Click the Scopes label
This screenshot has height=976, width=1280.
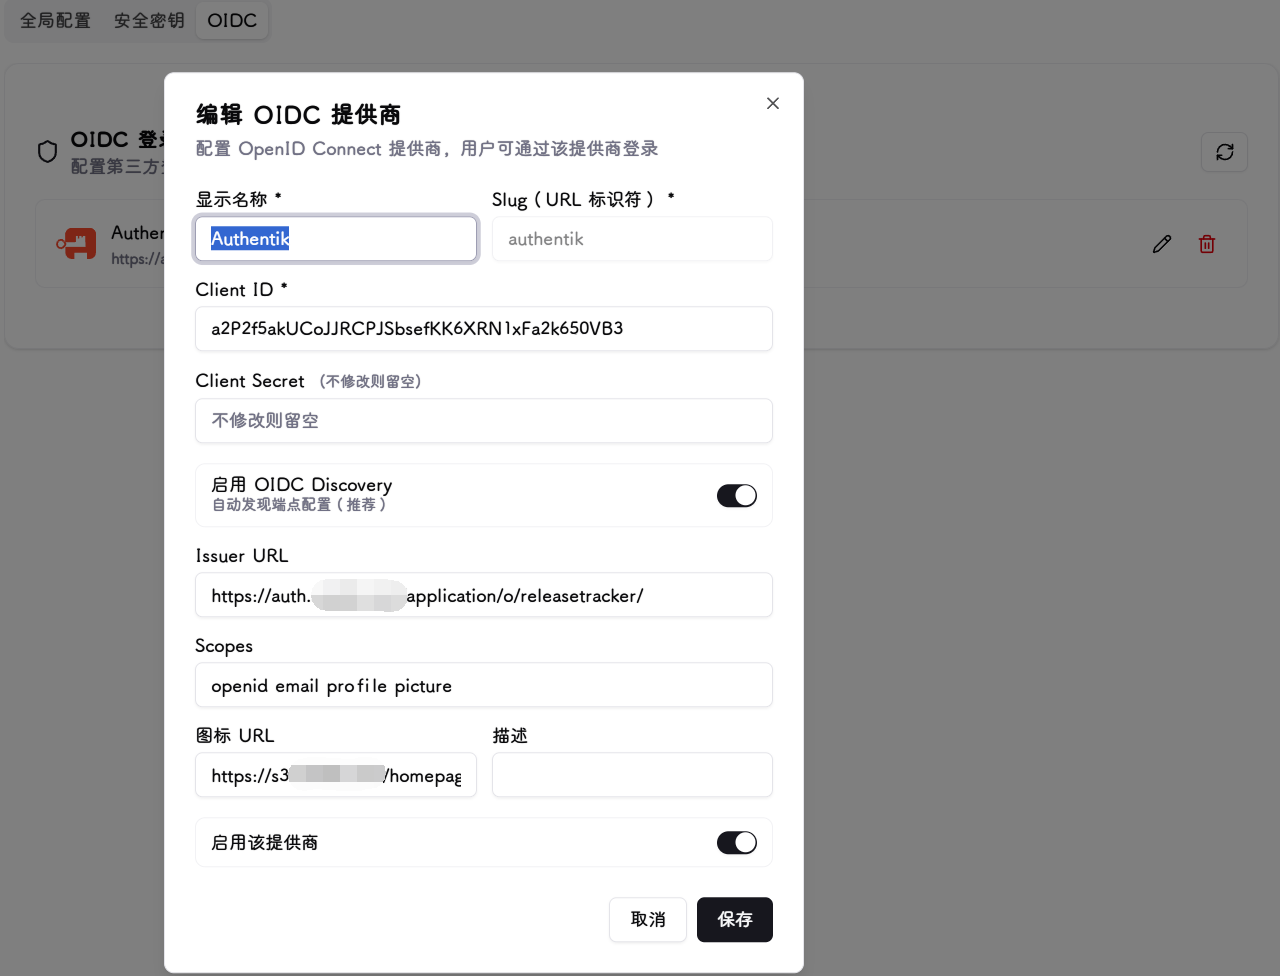(x=224, y=646)
